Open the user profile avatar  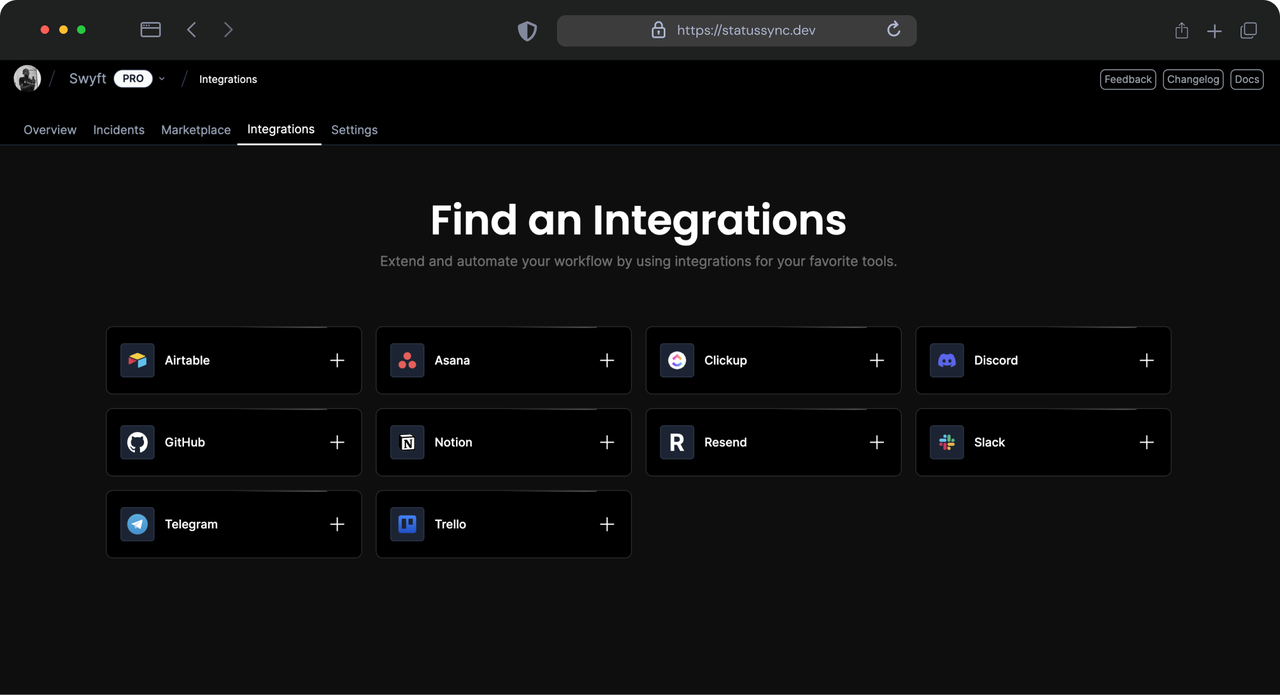tap(27, 78)
